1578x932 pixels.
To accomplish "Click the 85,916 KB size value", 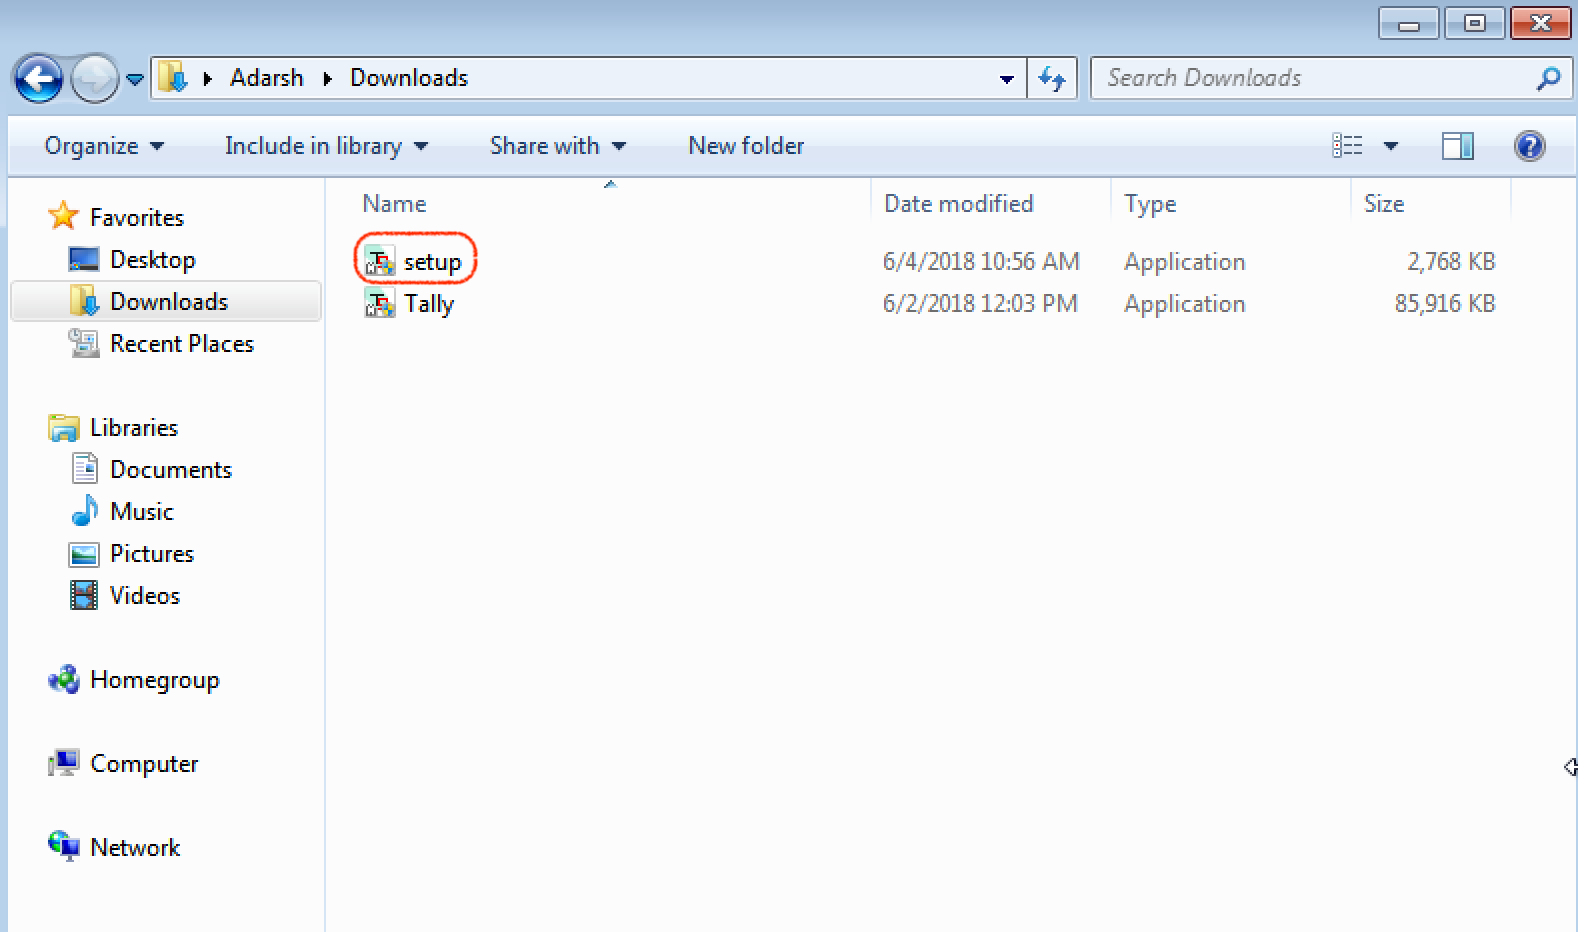I will 1445,304.
